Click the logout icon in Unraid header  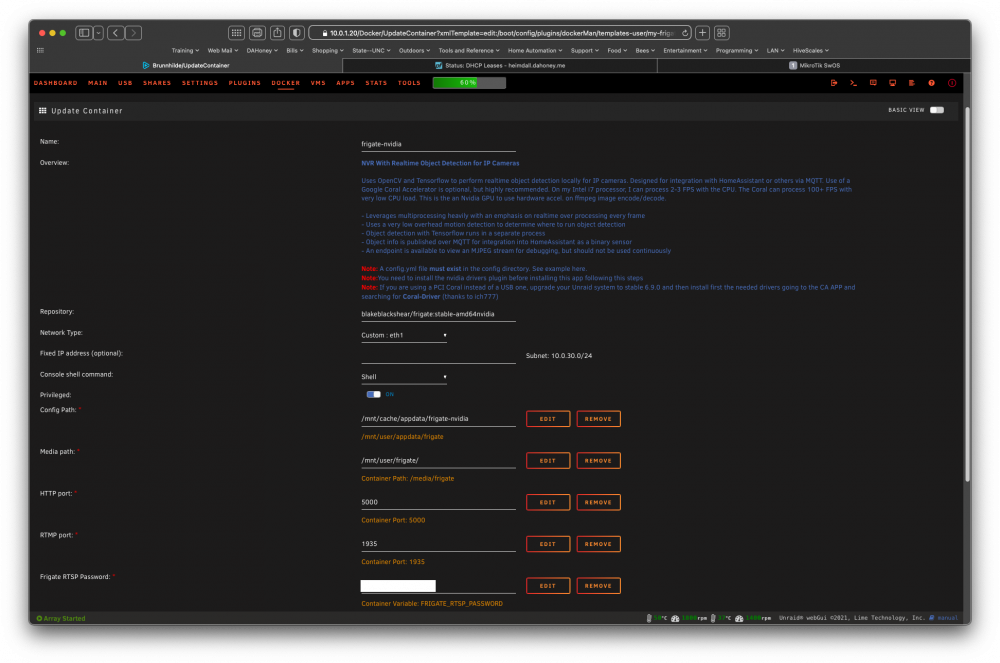[x=834, y=83]
